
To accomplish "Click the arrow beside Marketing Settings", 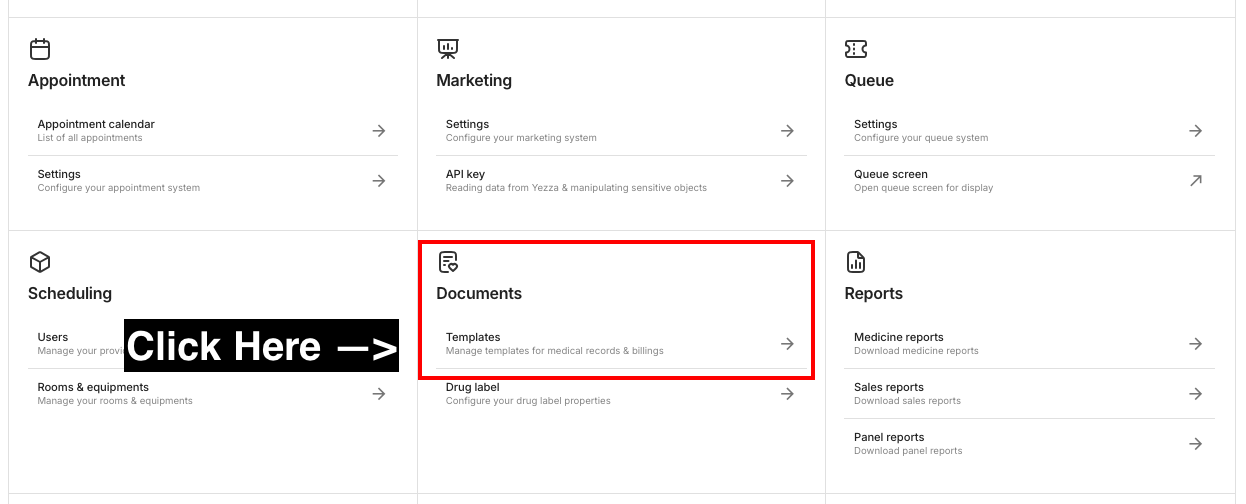I will (787, 131).
